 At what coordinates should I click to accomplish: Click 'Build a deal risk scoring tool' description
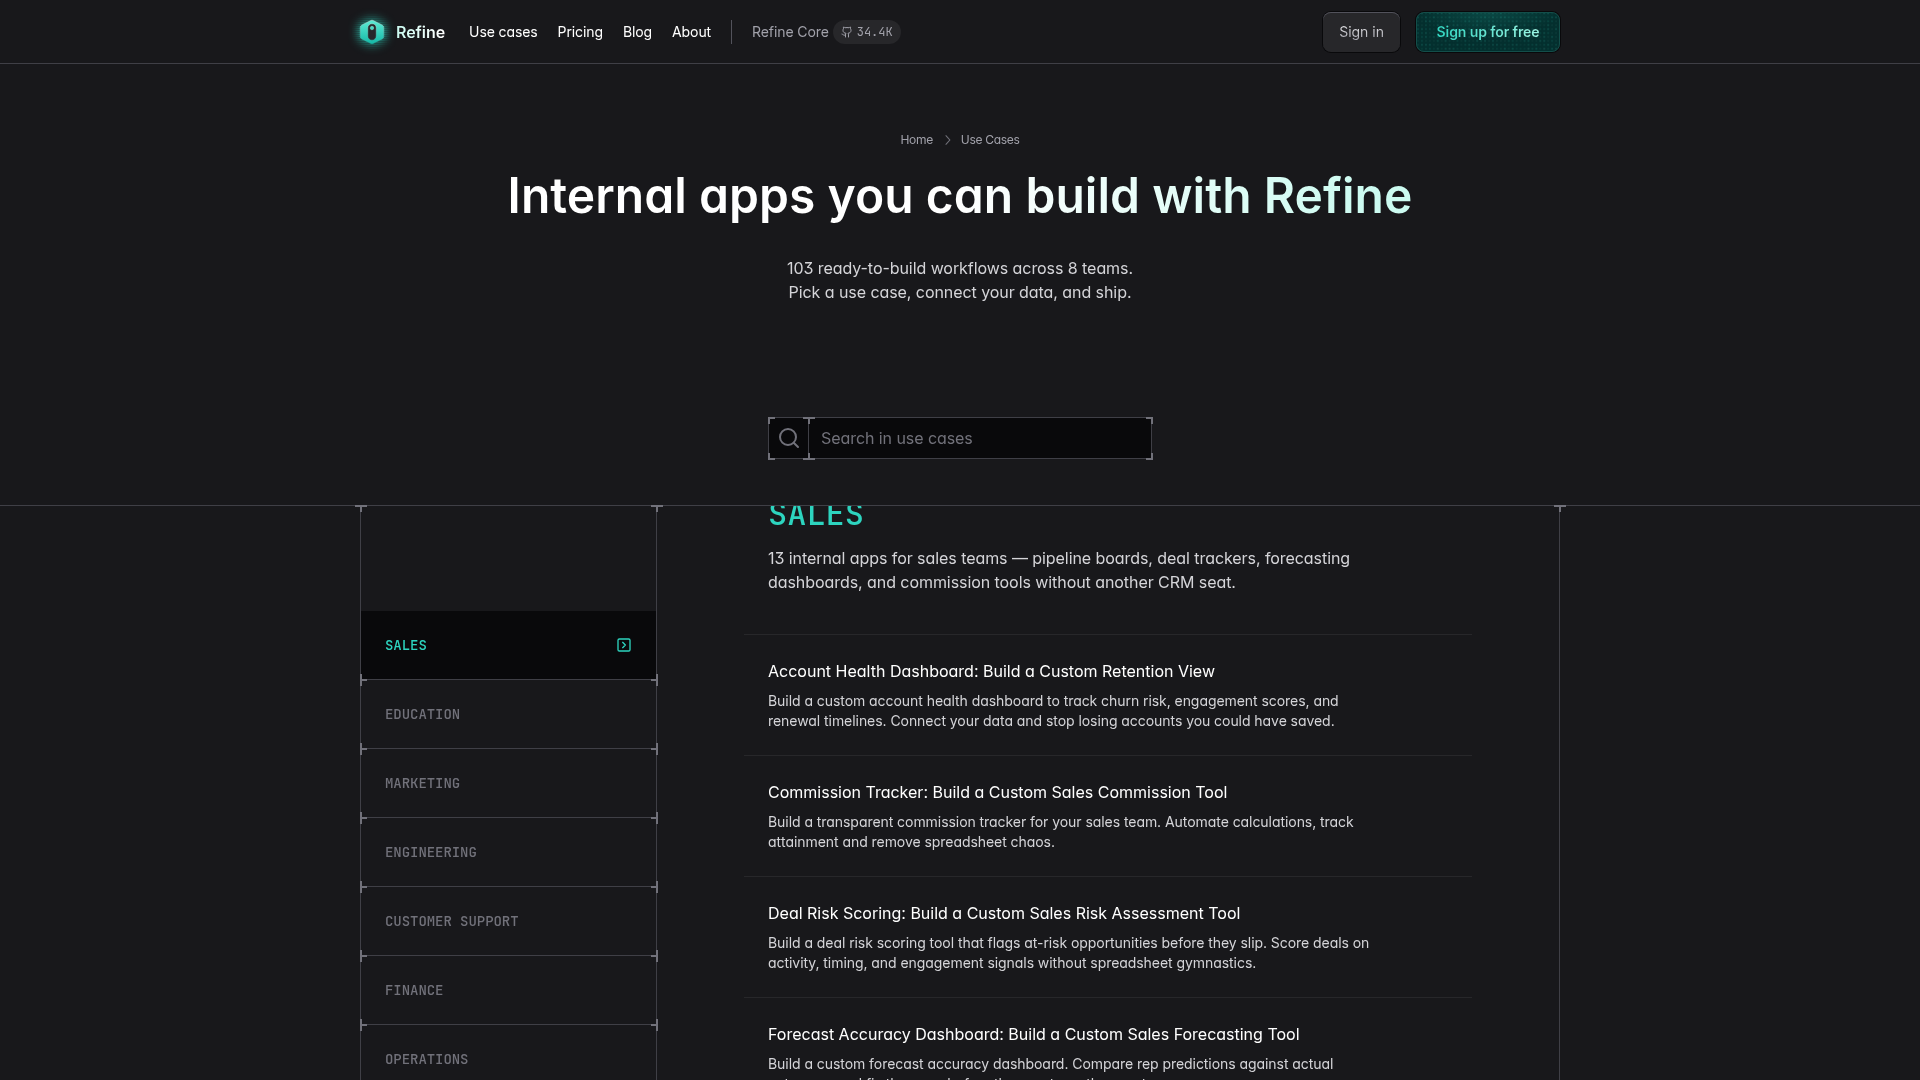[1068, 953]
